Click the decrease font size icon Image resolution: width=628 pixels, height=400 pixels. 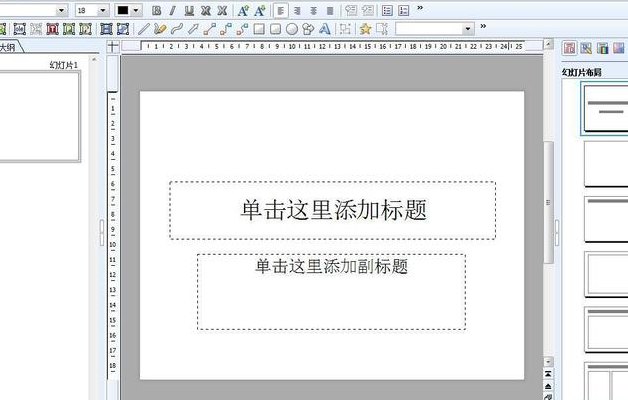260,11
